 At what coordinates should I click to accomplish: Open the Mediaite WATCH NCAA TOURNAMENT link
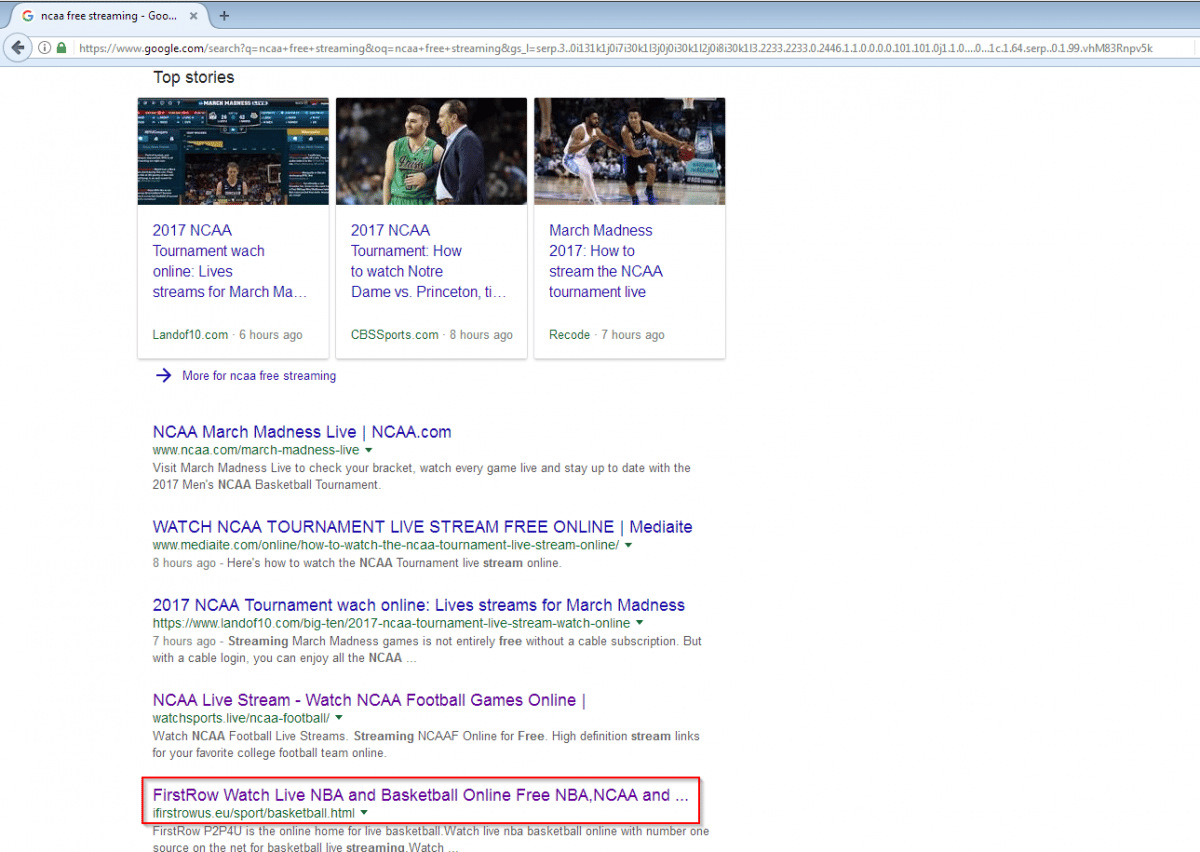click(x=422, y=526)
